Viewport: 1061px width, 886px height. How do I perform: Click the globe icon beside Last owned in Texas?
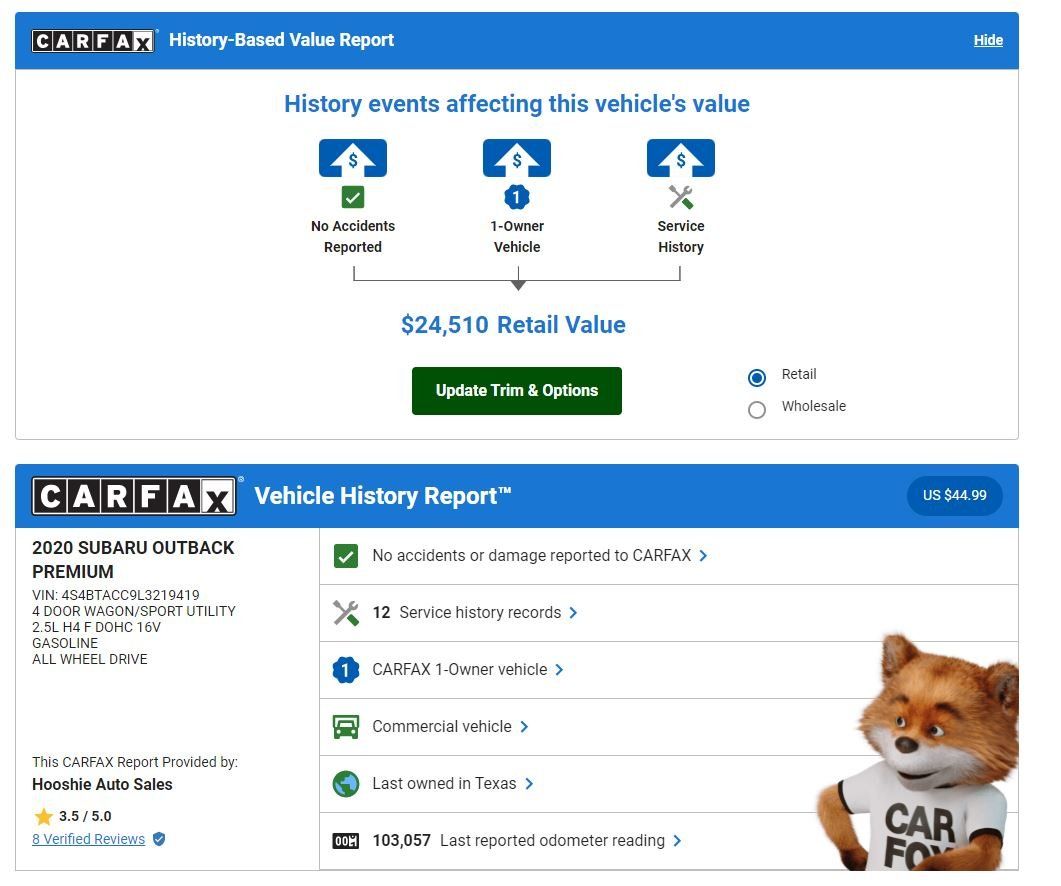(346, 784)
